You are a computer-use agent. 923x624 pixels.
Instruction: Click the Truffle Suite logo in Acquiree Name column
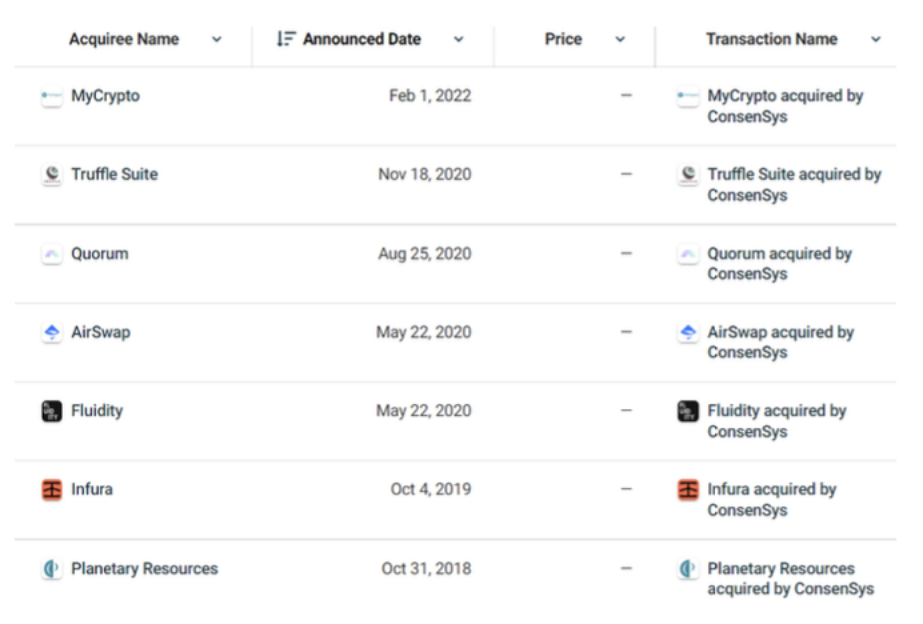[52, 175]
